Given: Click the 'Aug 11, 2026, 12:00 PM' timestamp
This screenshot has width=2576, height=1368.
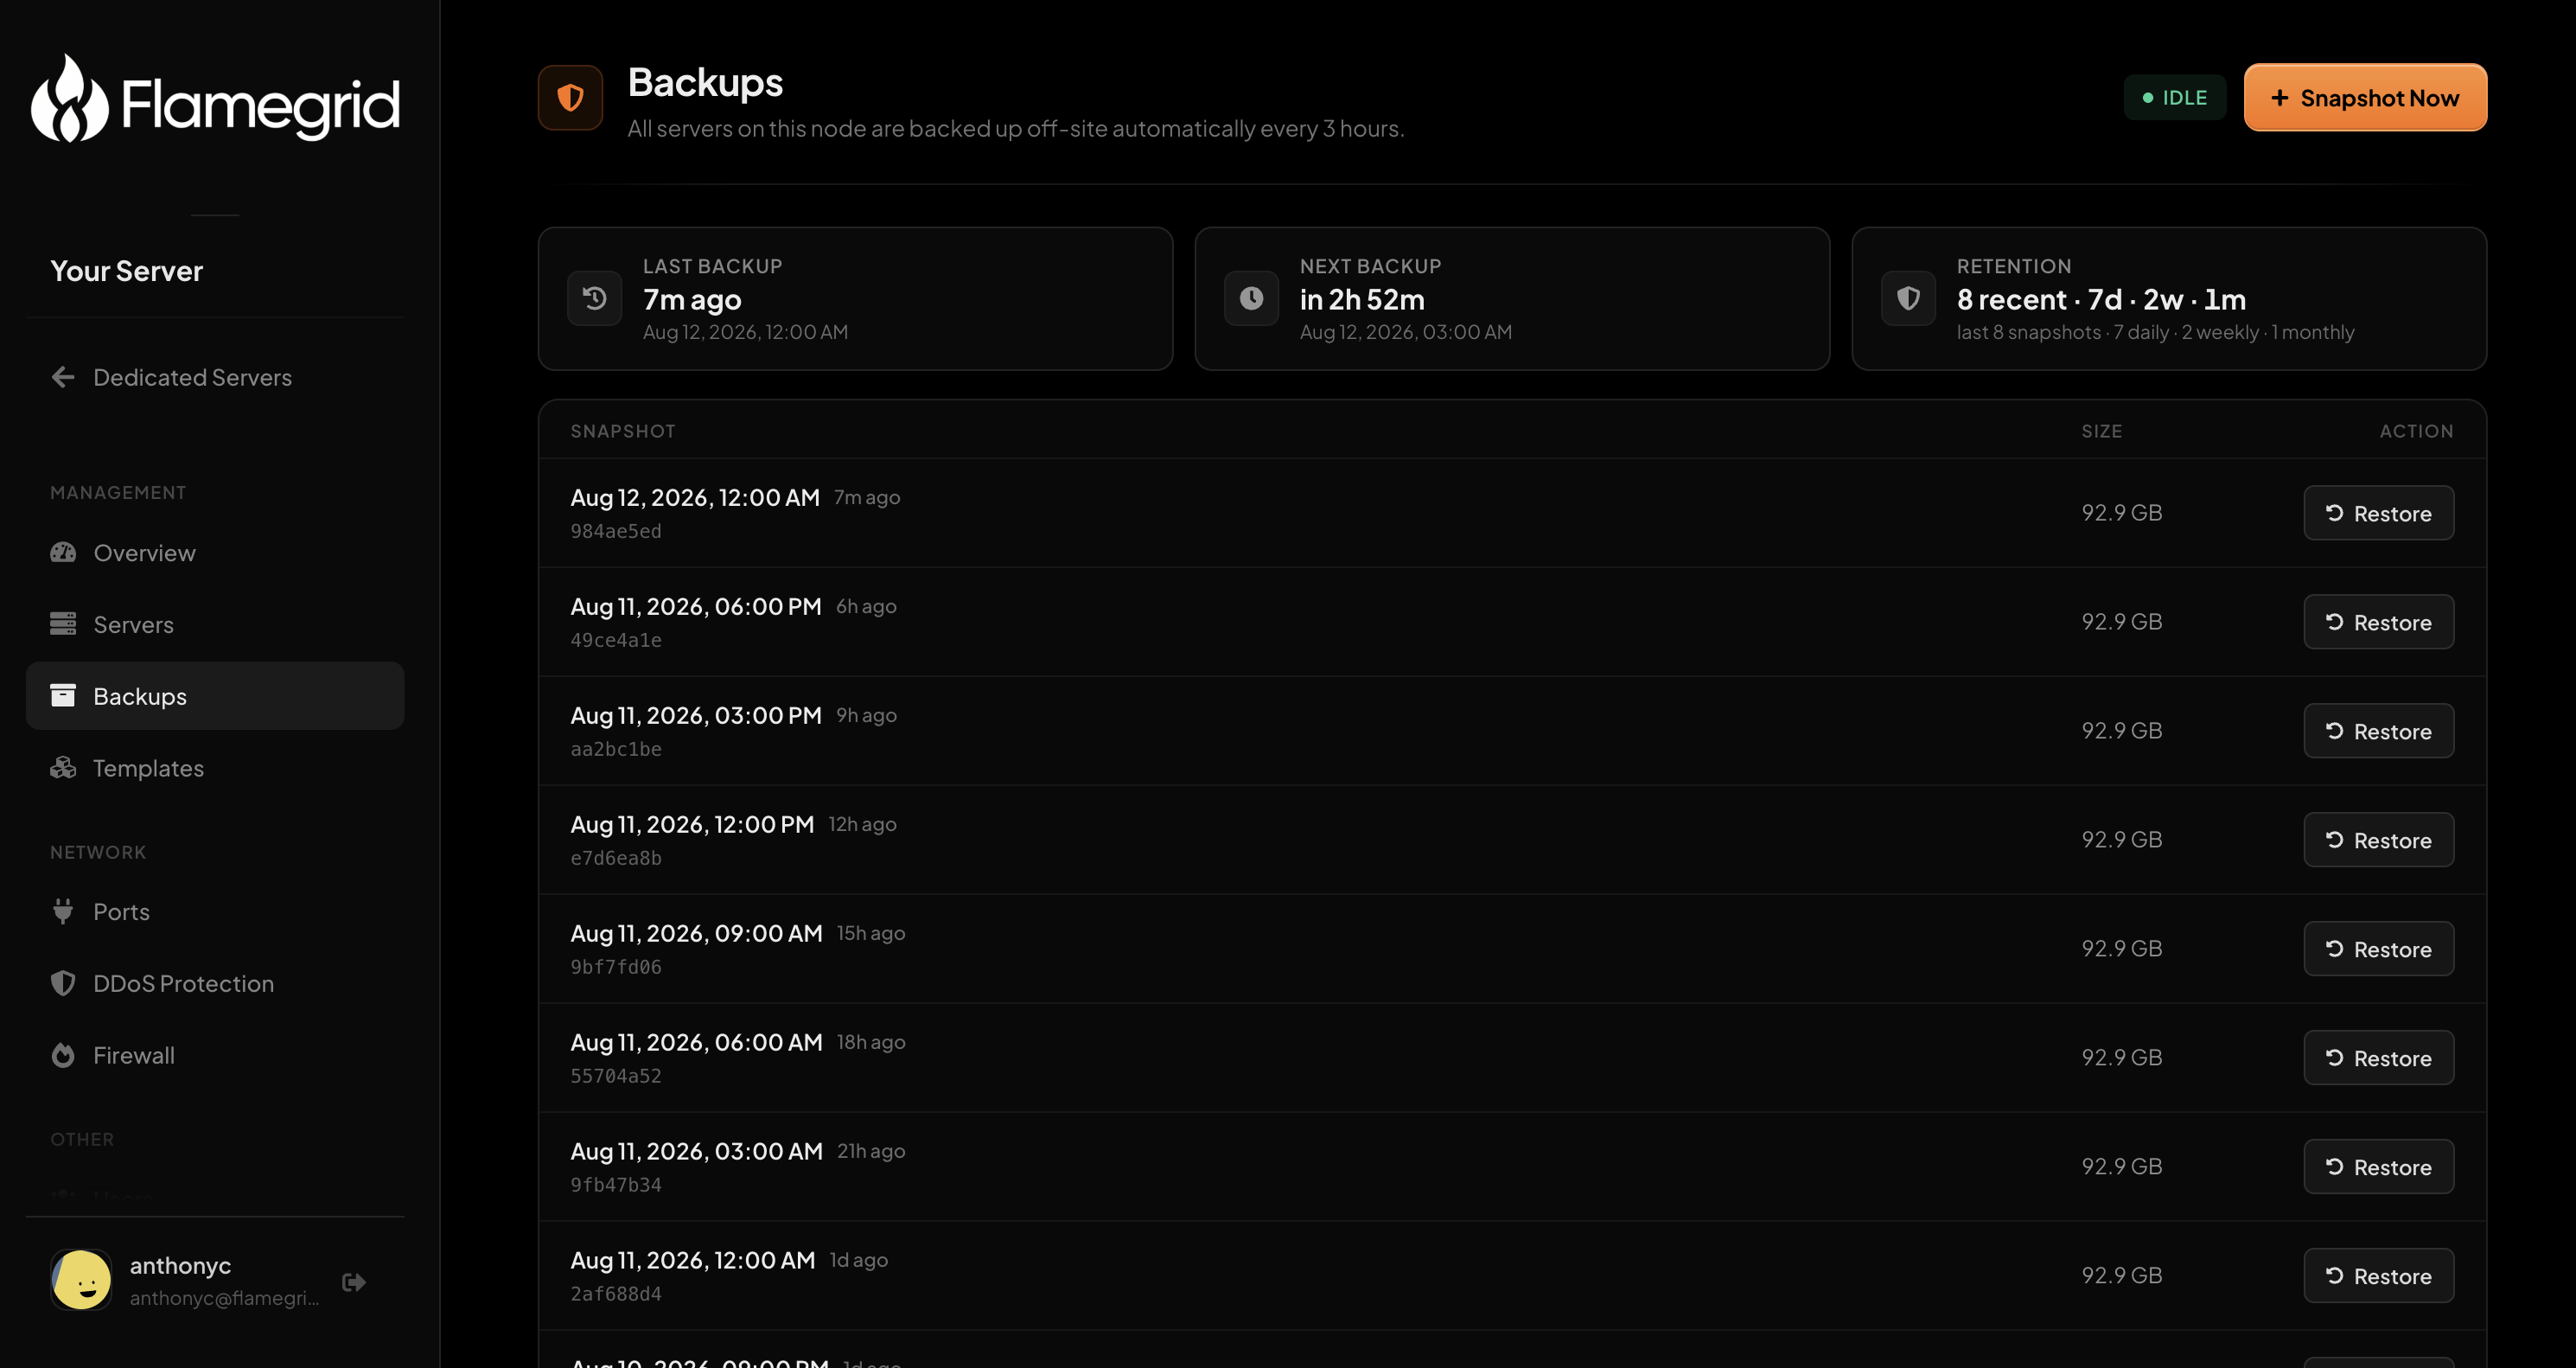Looking at the screenshot, I should 692,824.
